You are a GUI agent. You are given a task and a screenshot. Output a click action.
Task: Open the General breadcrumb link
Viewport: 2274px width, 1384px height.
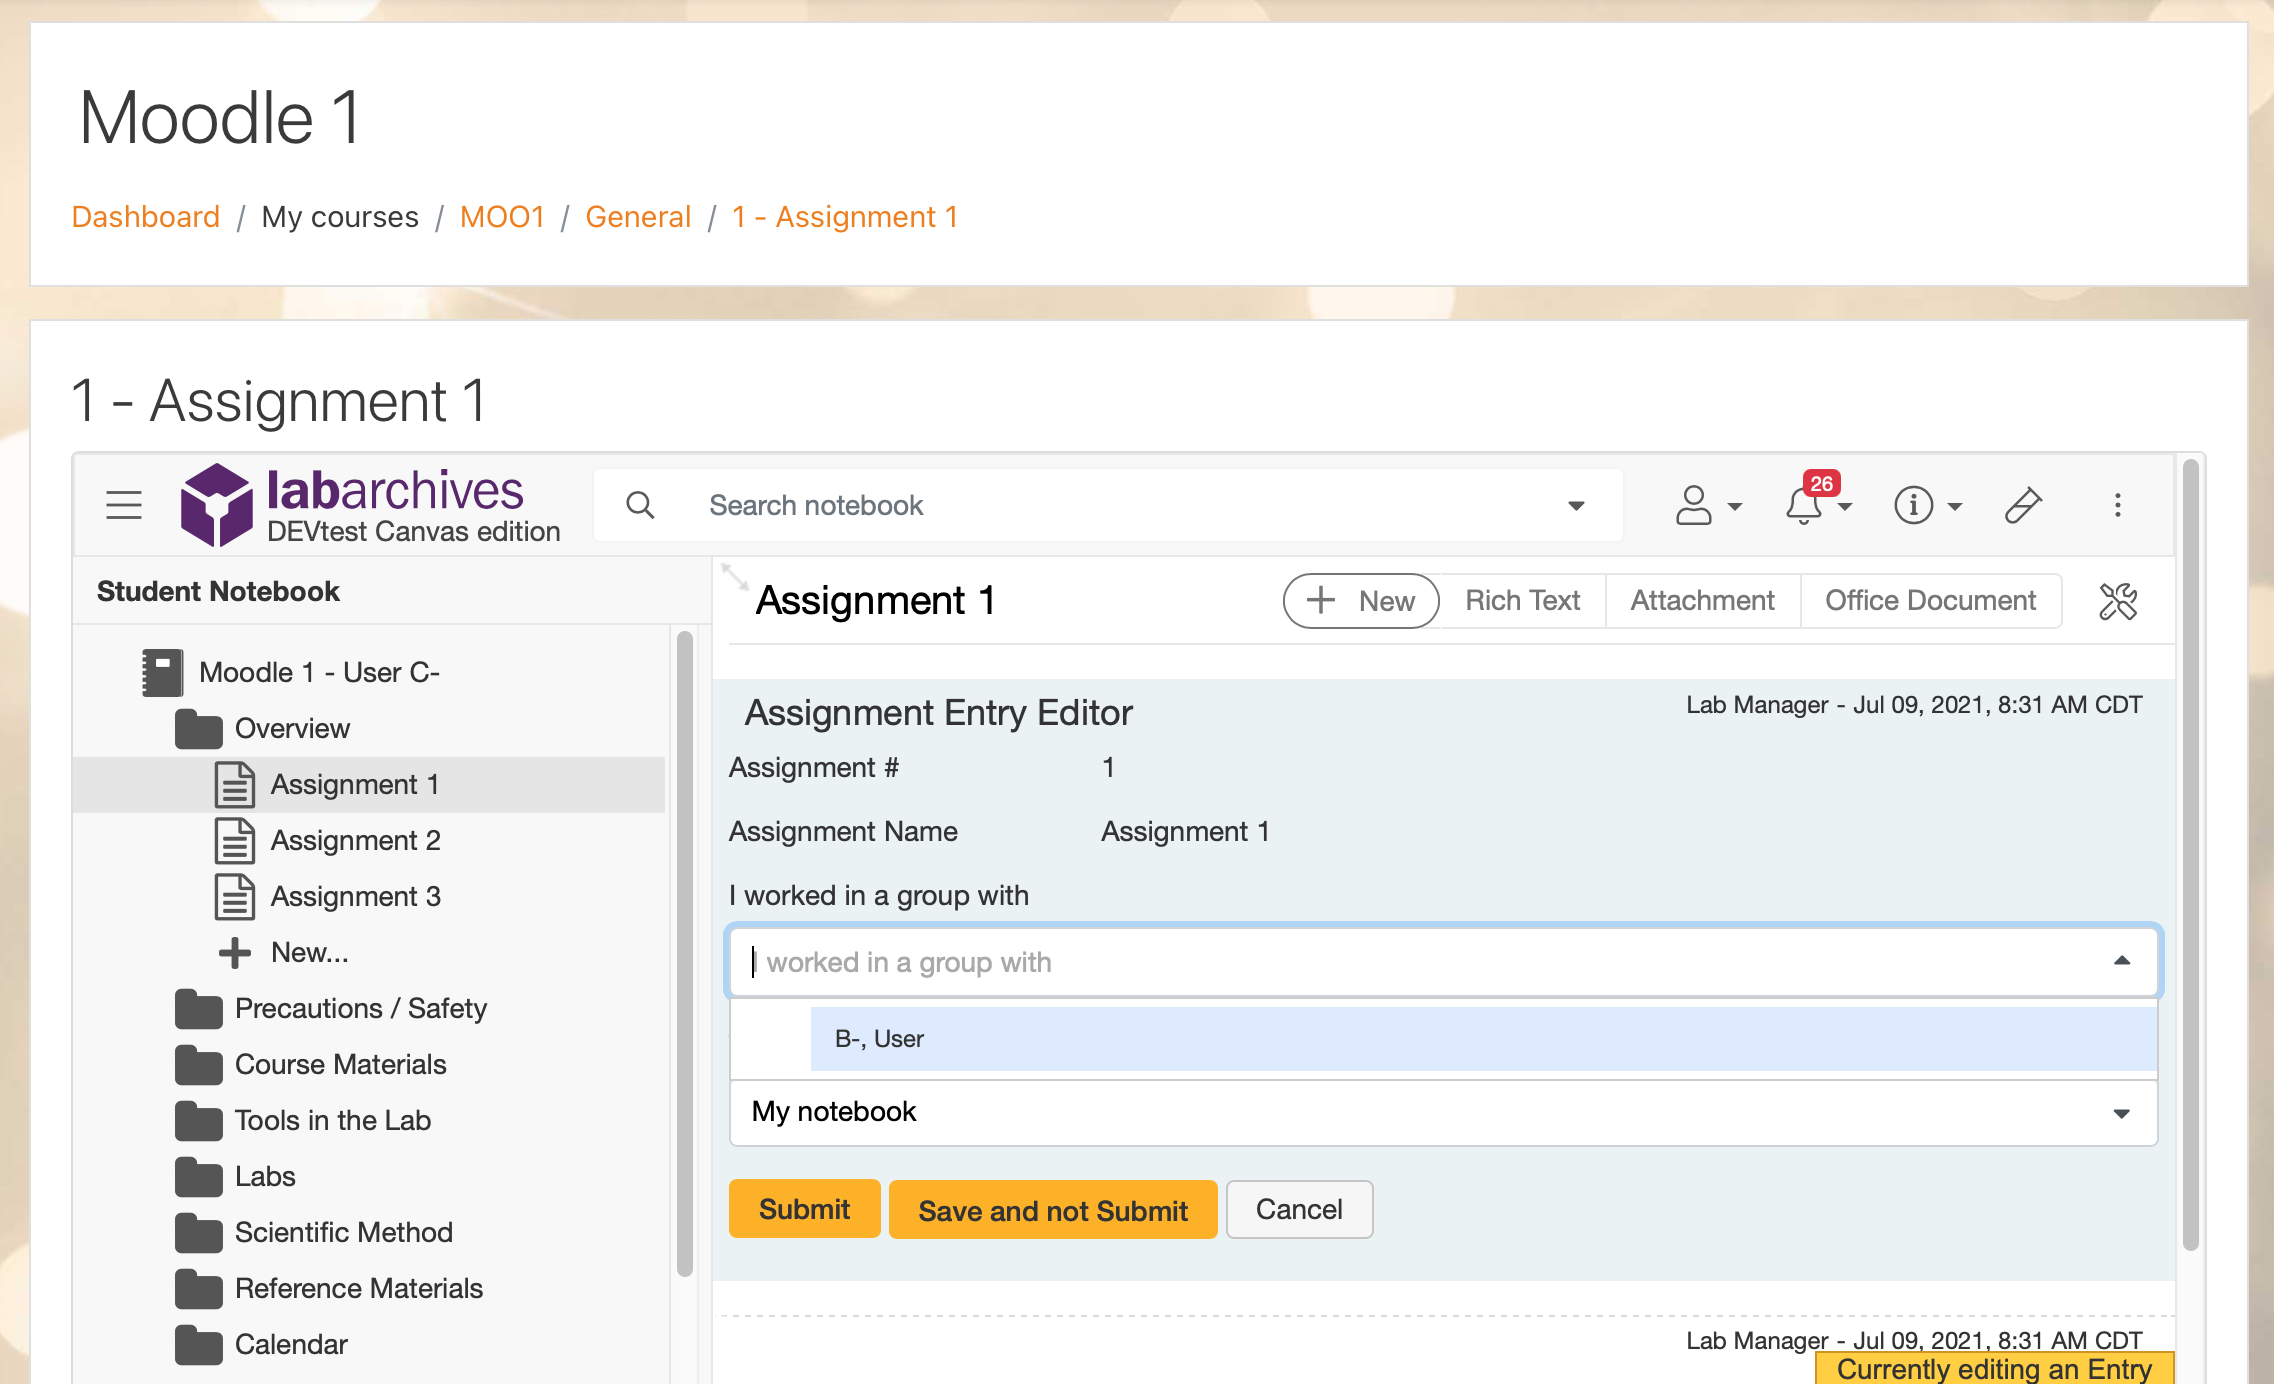[x=638, y=217]
